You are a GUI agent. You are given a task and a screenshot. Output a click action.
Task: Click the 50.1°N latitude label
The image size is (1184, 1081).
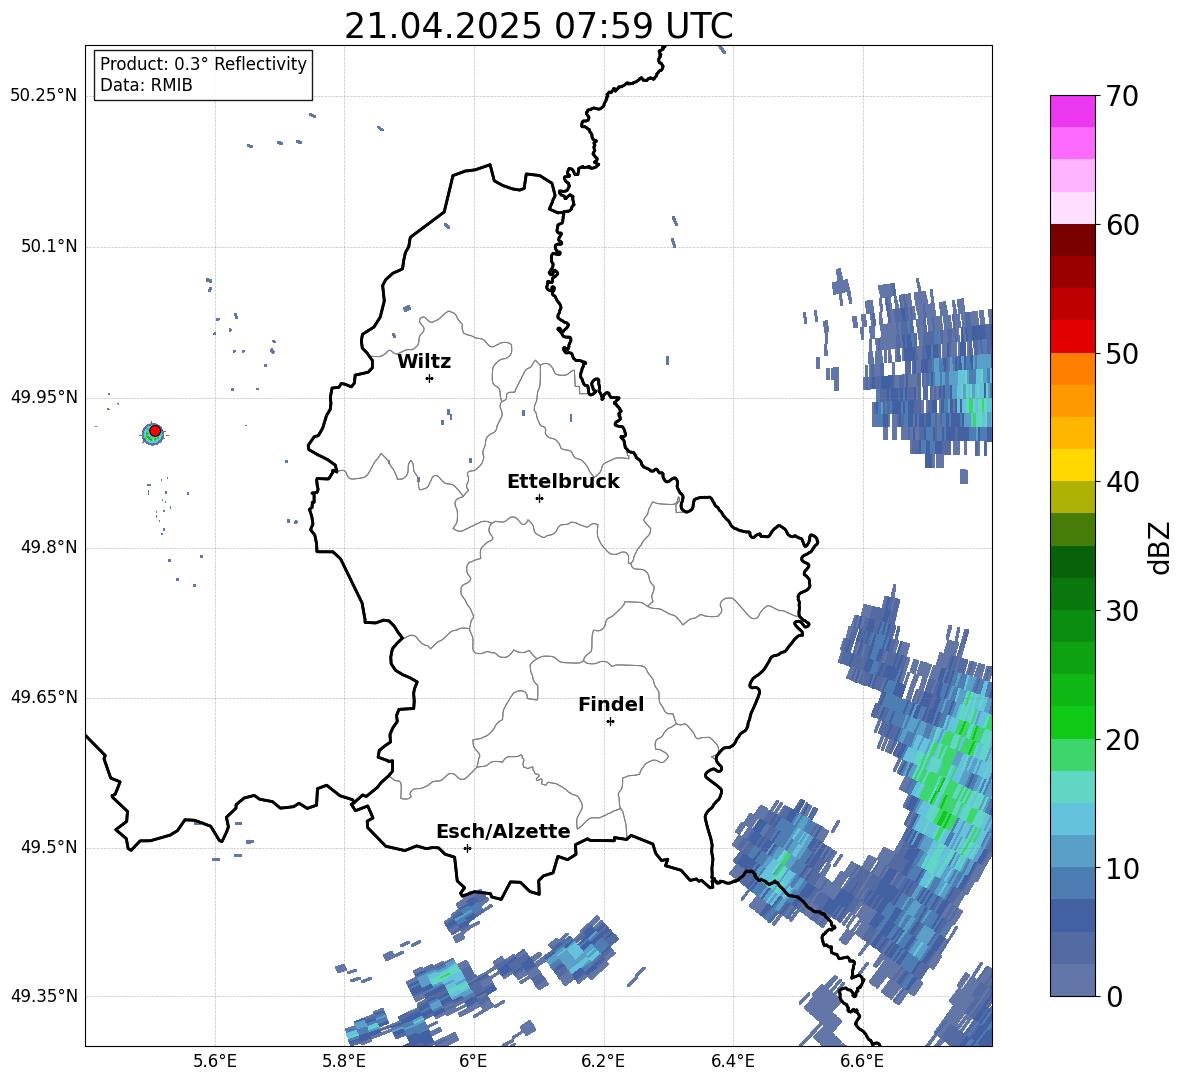coord(49,247)
